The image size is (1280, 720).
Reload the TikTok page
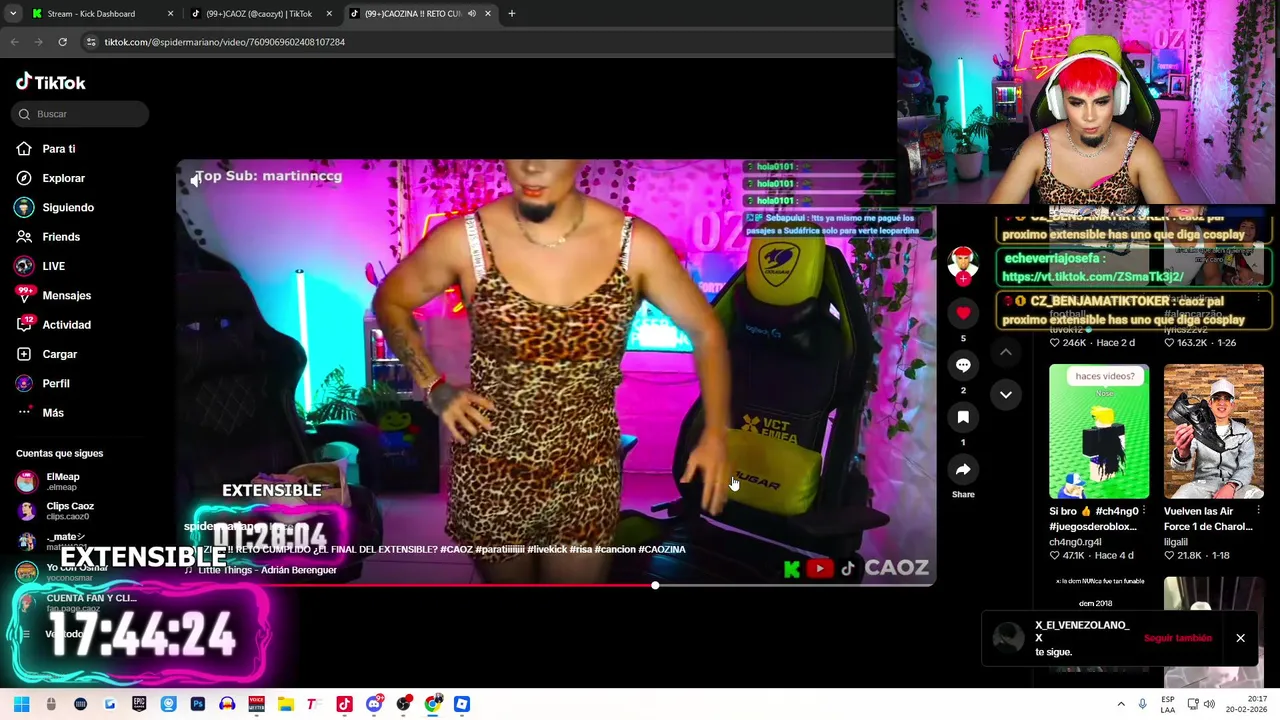(62, 42)
